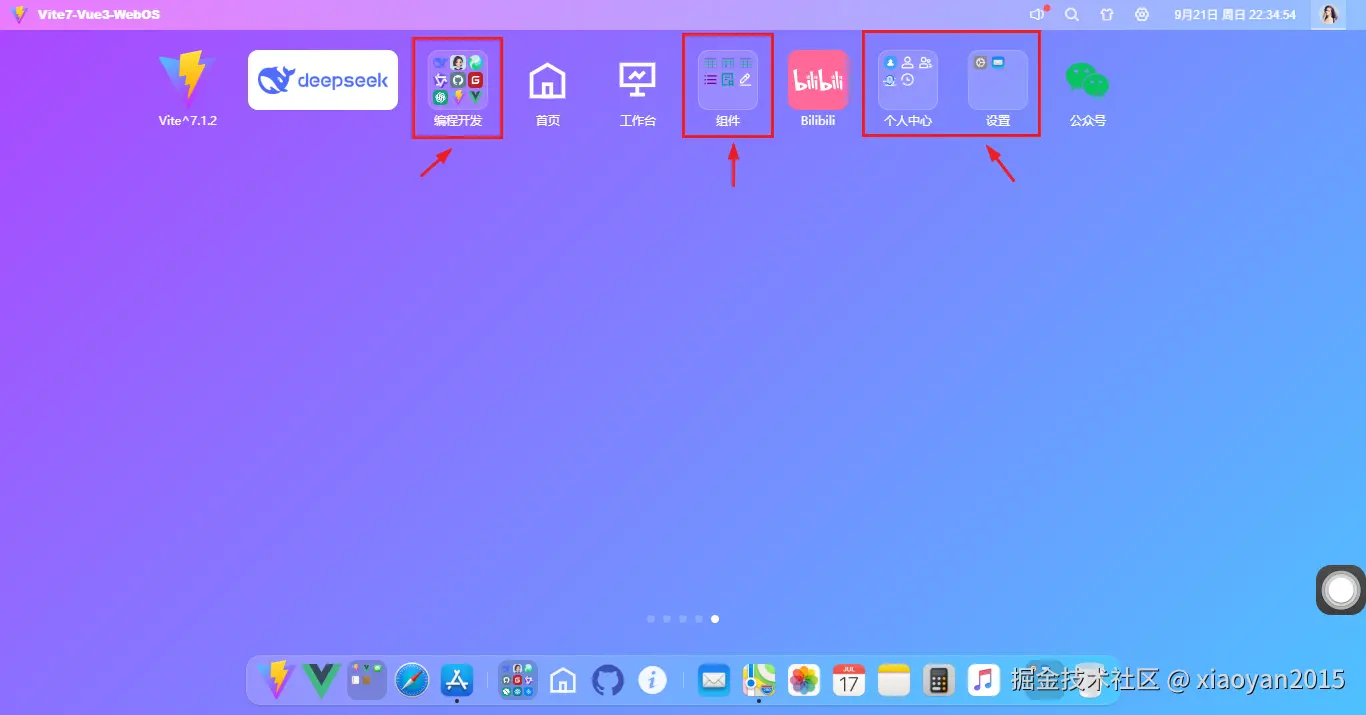Open the Vite^7.1.2 desktop shortcut
The width and height of the screenshot is (1366, 715).
tap(188, 80)
